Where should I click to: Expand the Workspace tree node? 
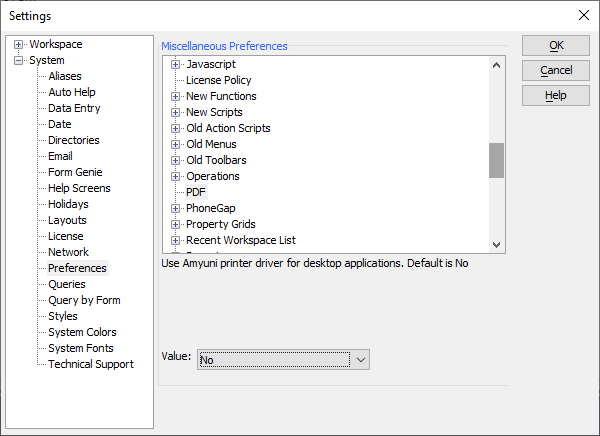[18, 44]
